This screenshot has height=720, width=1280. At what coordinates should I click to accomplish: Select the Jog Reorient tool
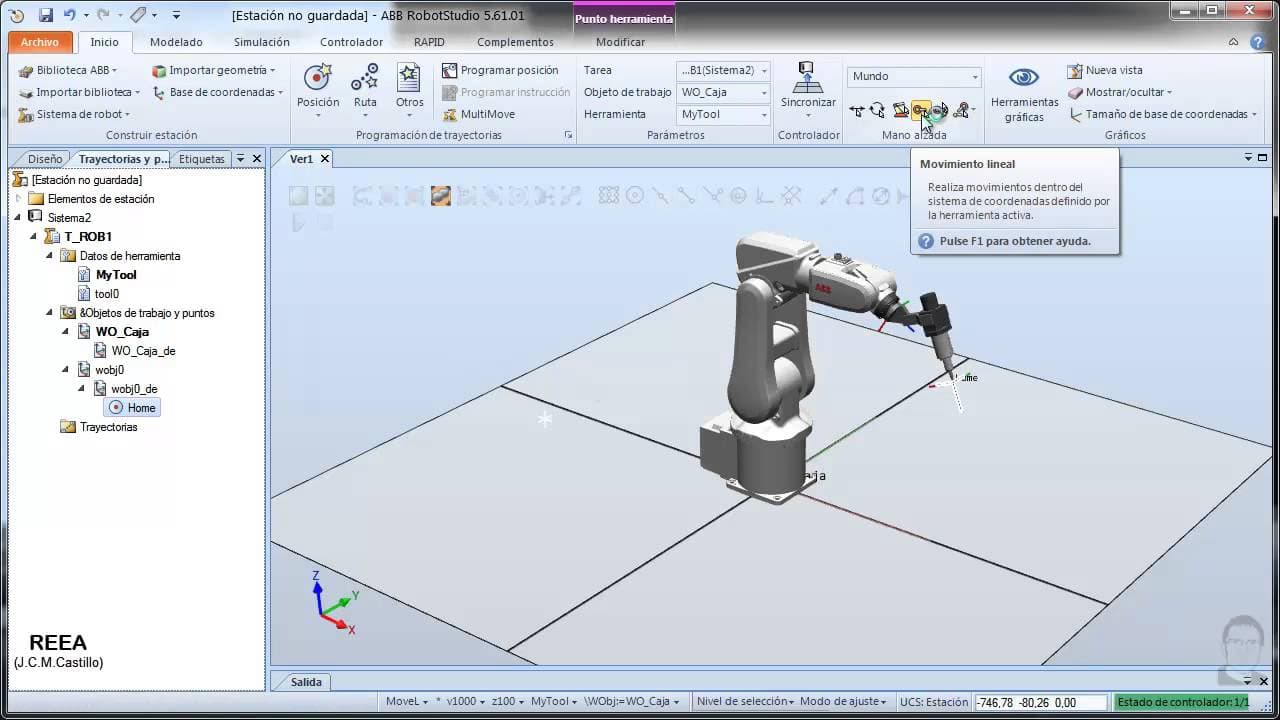pos(940,110)
